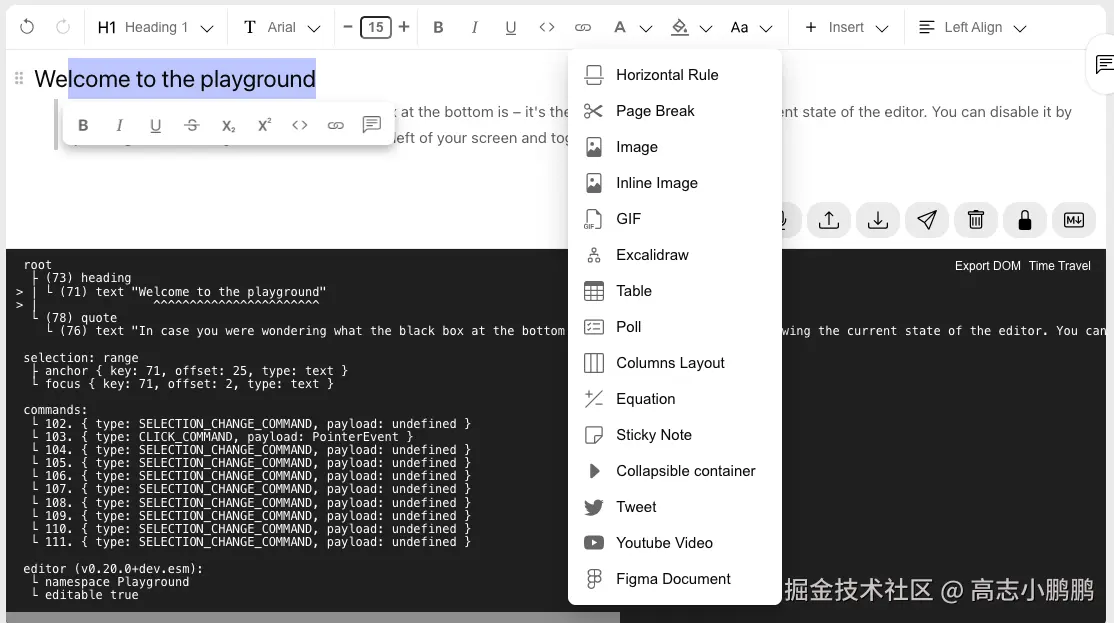This screenshot has height=623, width=1114.
Task: Toggle italic in the top toolbar
Action: (474, 27)
